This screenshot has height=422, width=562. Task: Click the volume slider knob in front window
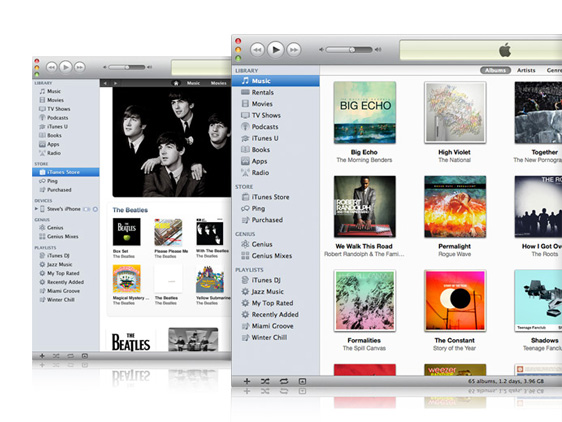click(x=352, y=50)
